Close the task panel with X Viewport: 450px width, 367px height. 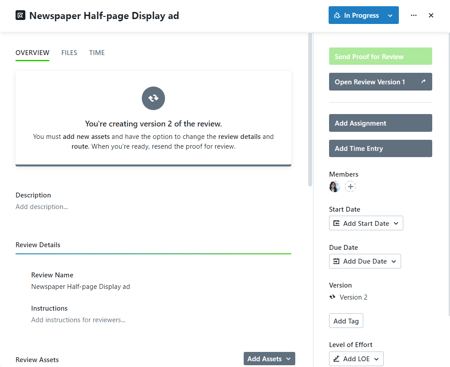pos(431,15)
